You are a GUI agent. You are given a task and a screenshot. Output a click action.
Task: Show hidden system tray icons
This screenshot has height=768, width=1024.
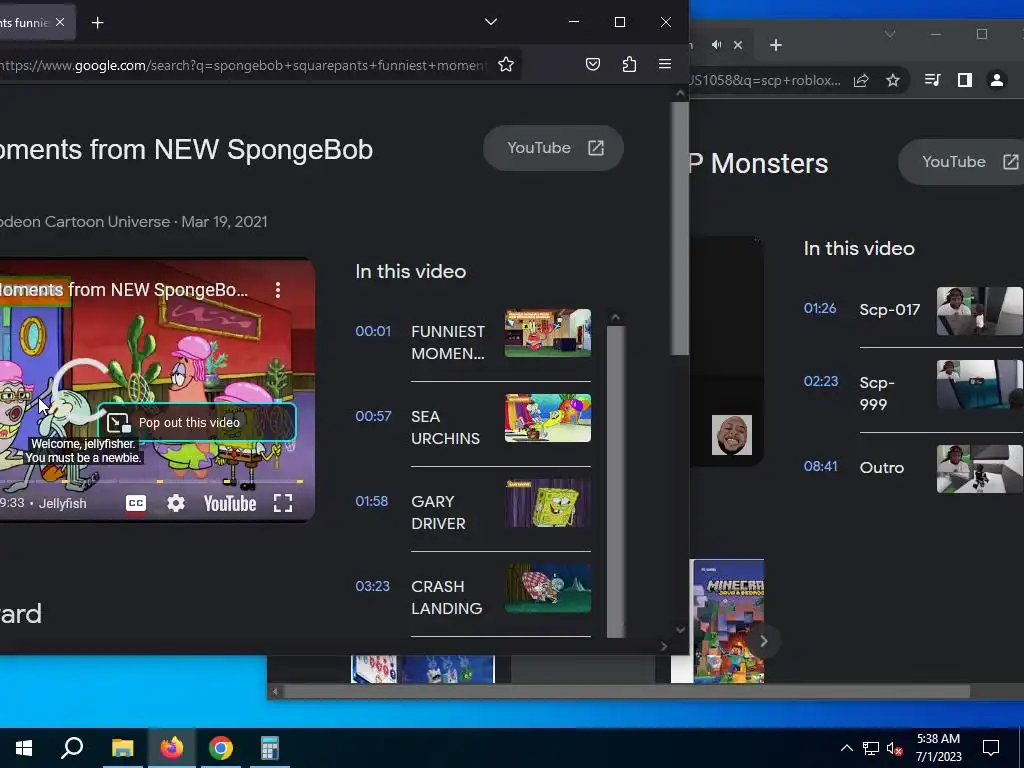pyautogui.click(x=846, y=748)
